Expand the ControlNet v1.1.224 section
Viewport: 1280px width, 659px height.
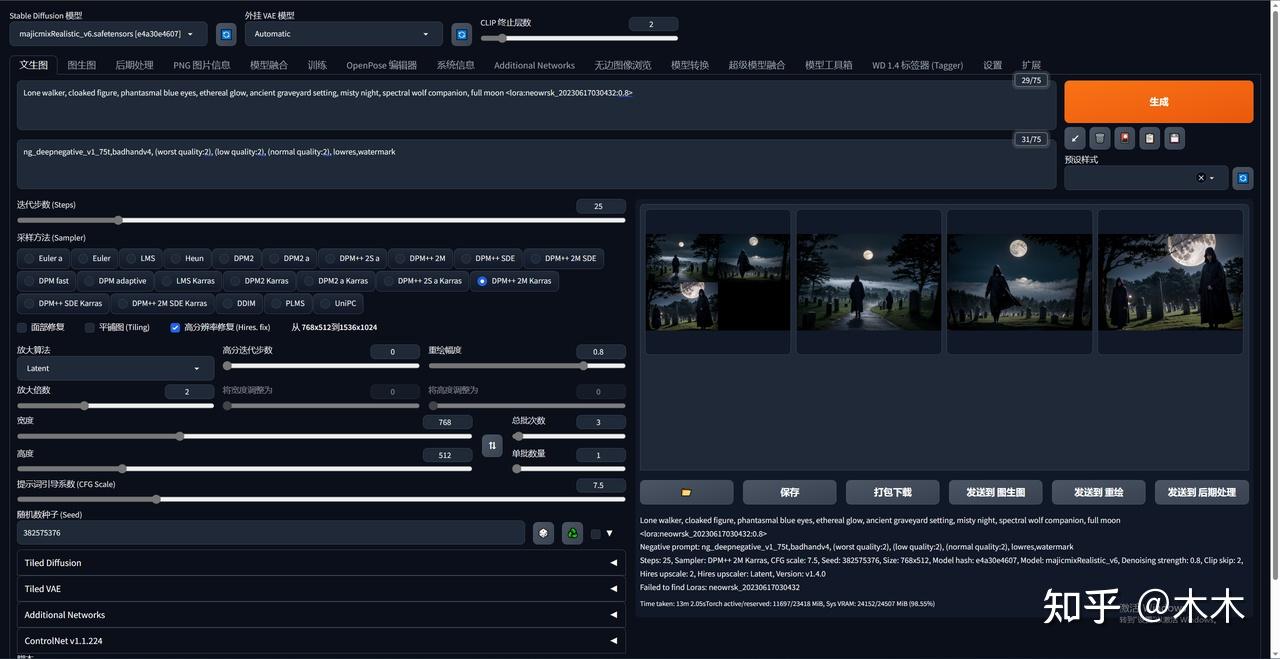tap(320, 641)
